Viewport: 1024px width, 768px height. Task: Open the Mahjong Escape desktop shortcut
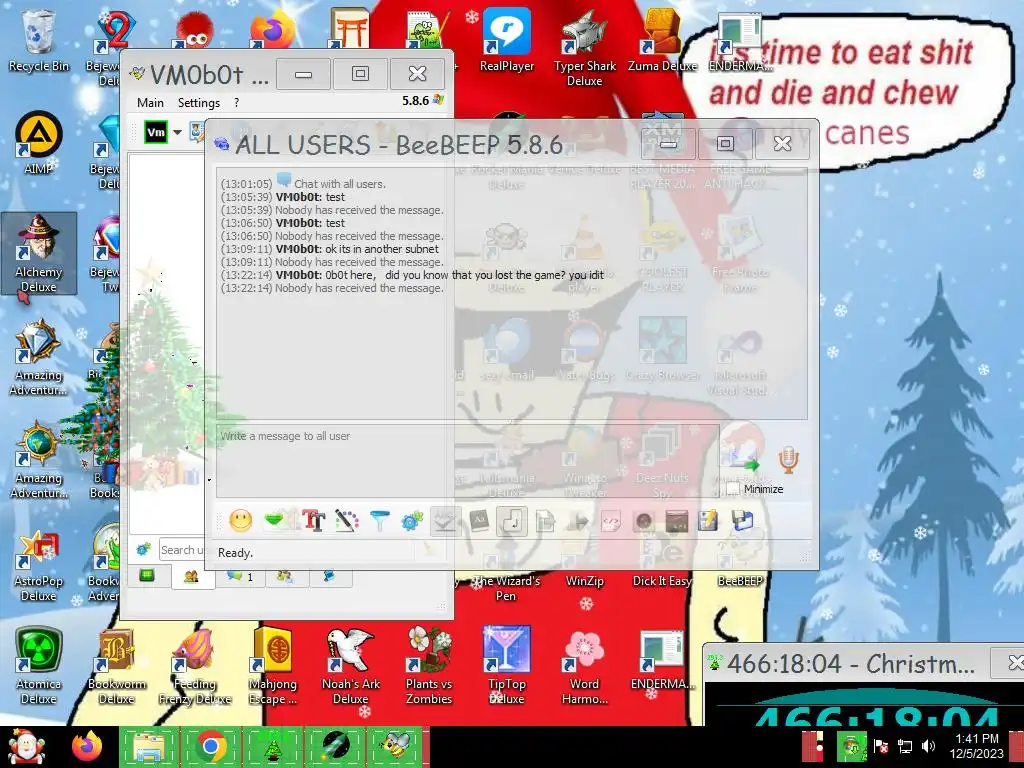pyautogui.click(x=273, y=666)
